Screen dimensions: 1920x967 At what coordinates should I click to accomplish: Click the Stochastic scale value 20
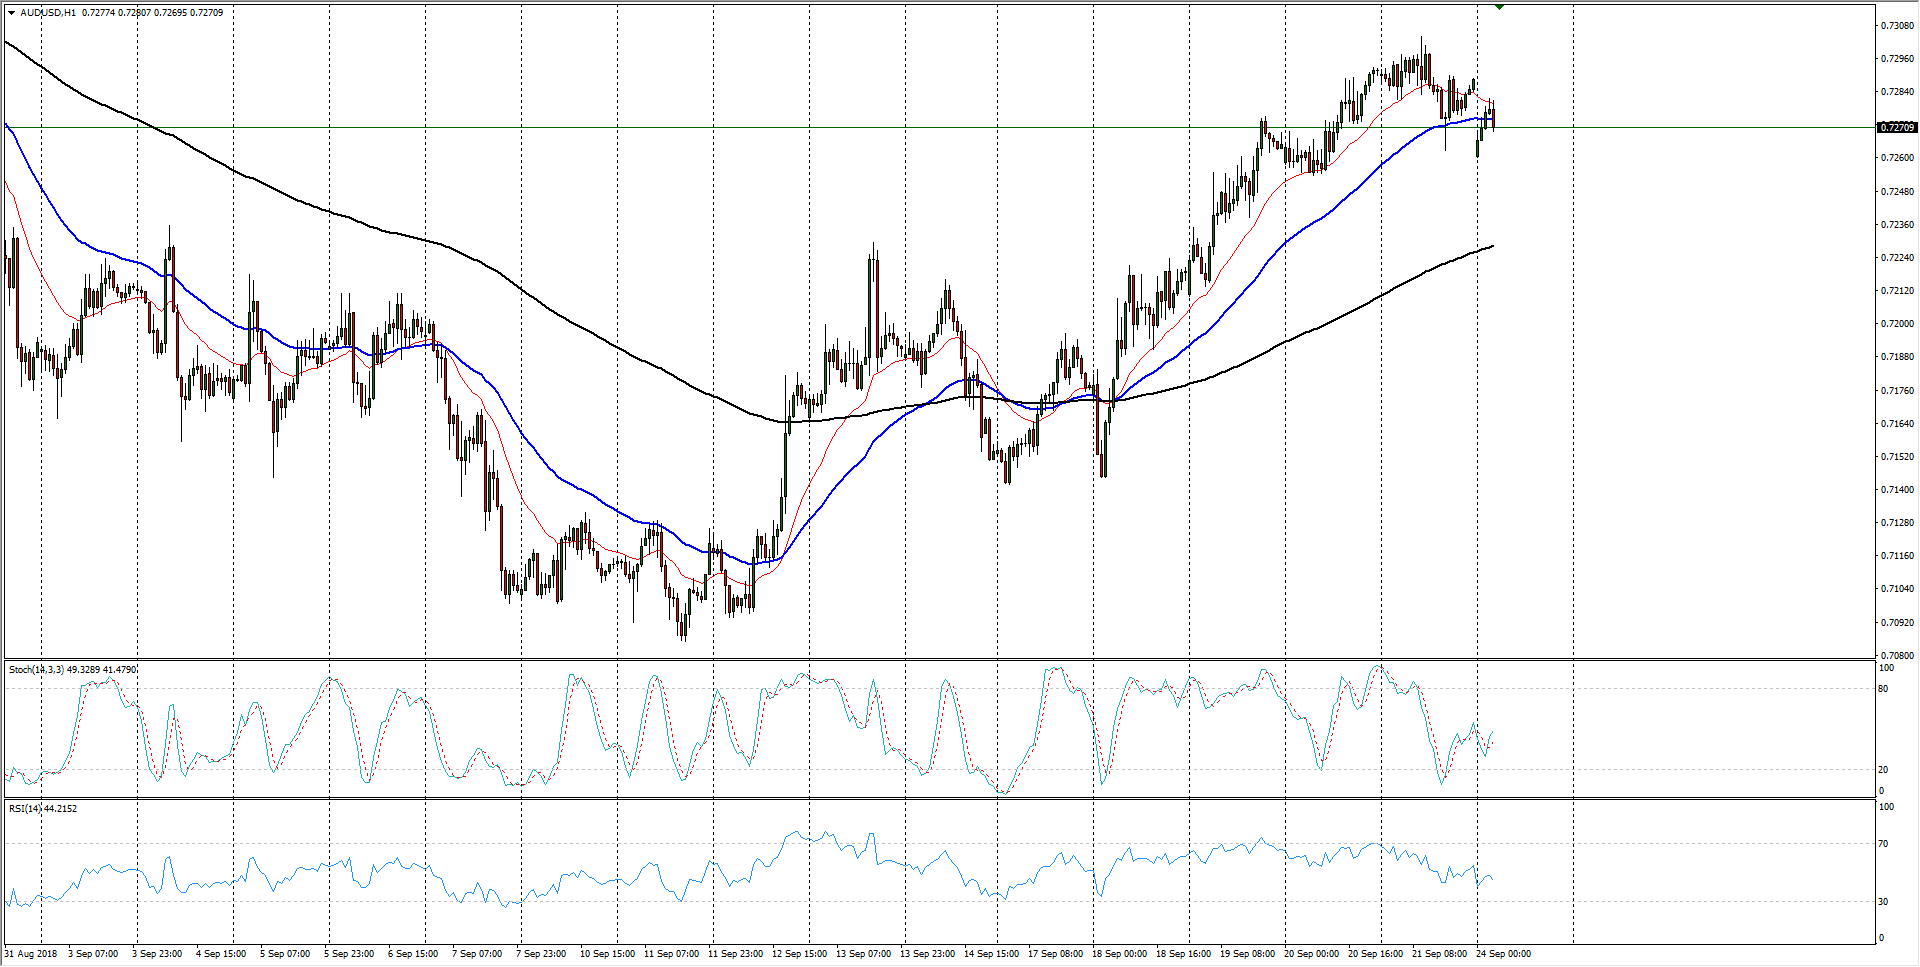pos(1883,769)
